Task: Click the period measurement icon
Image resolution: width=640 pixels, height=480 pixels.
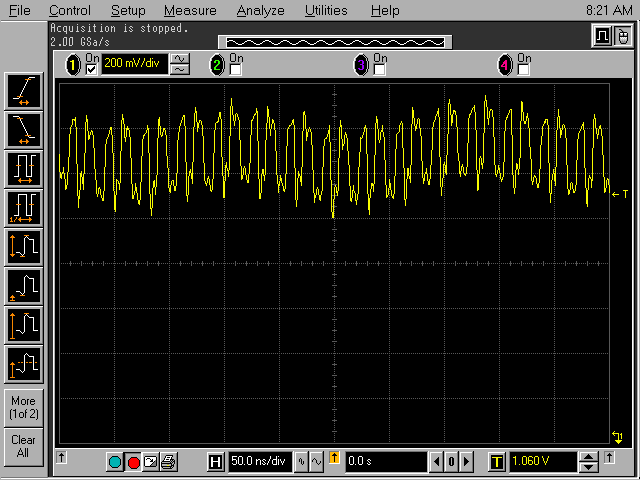Action: pos(23,166)
